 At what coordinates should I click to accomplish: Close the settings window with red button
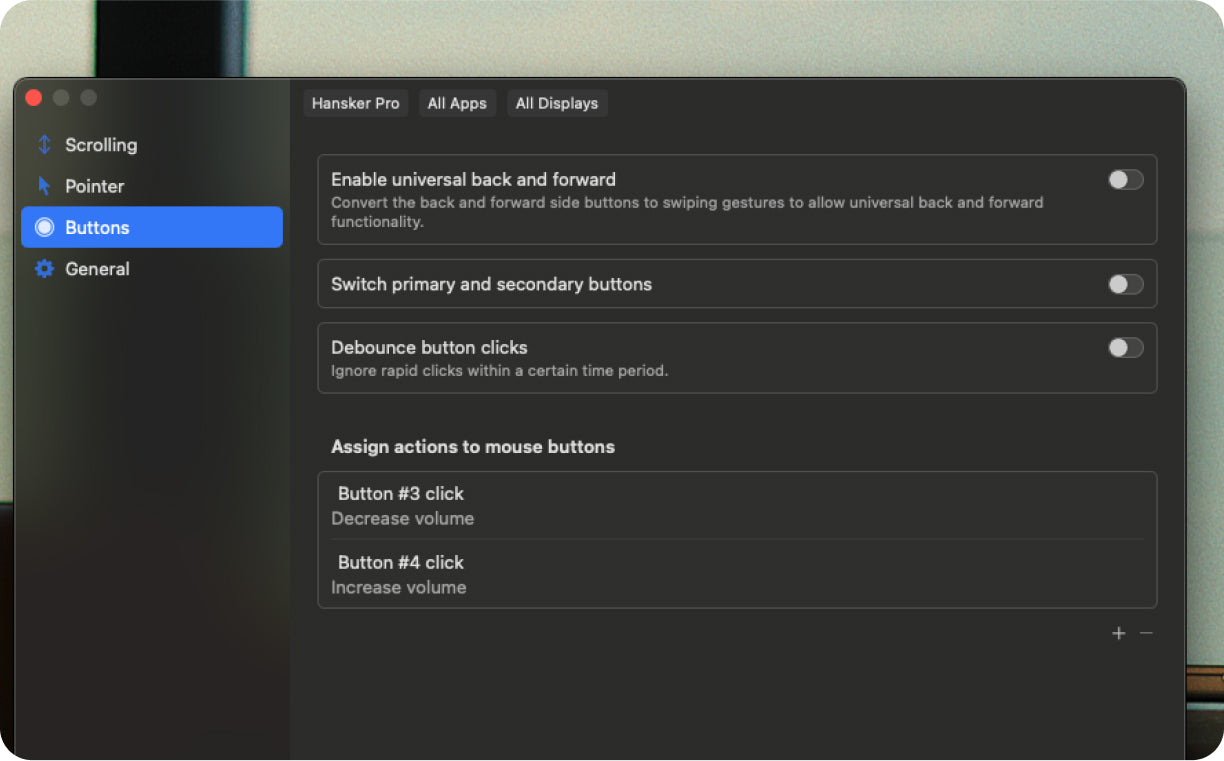tap(33, 97)
